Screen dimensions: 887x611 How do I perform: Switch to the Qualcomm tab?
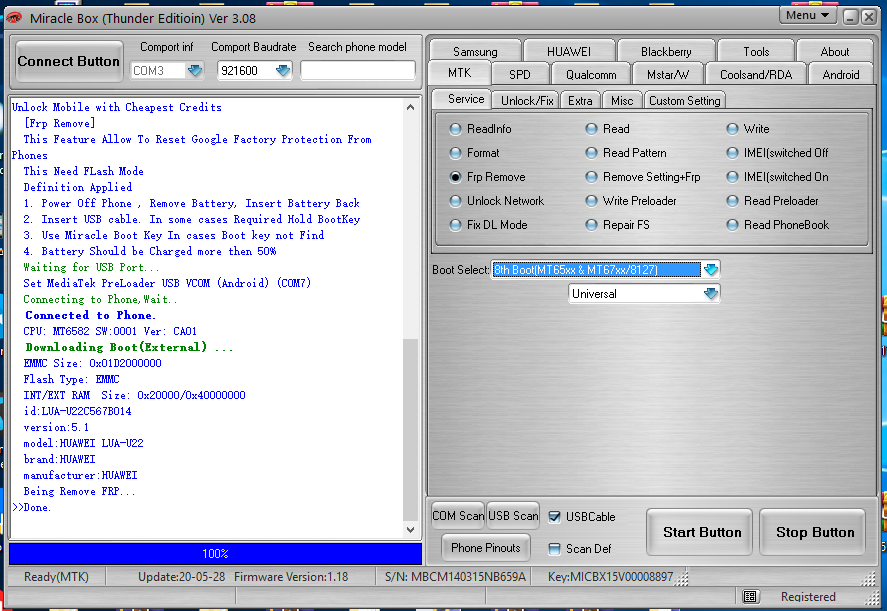(x=591, y=75)
